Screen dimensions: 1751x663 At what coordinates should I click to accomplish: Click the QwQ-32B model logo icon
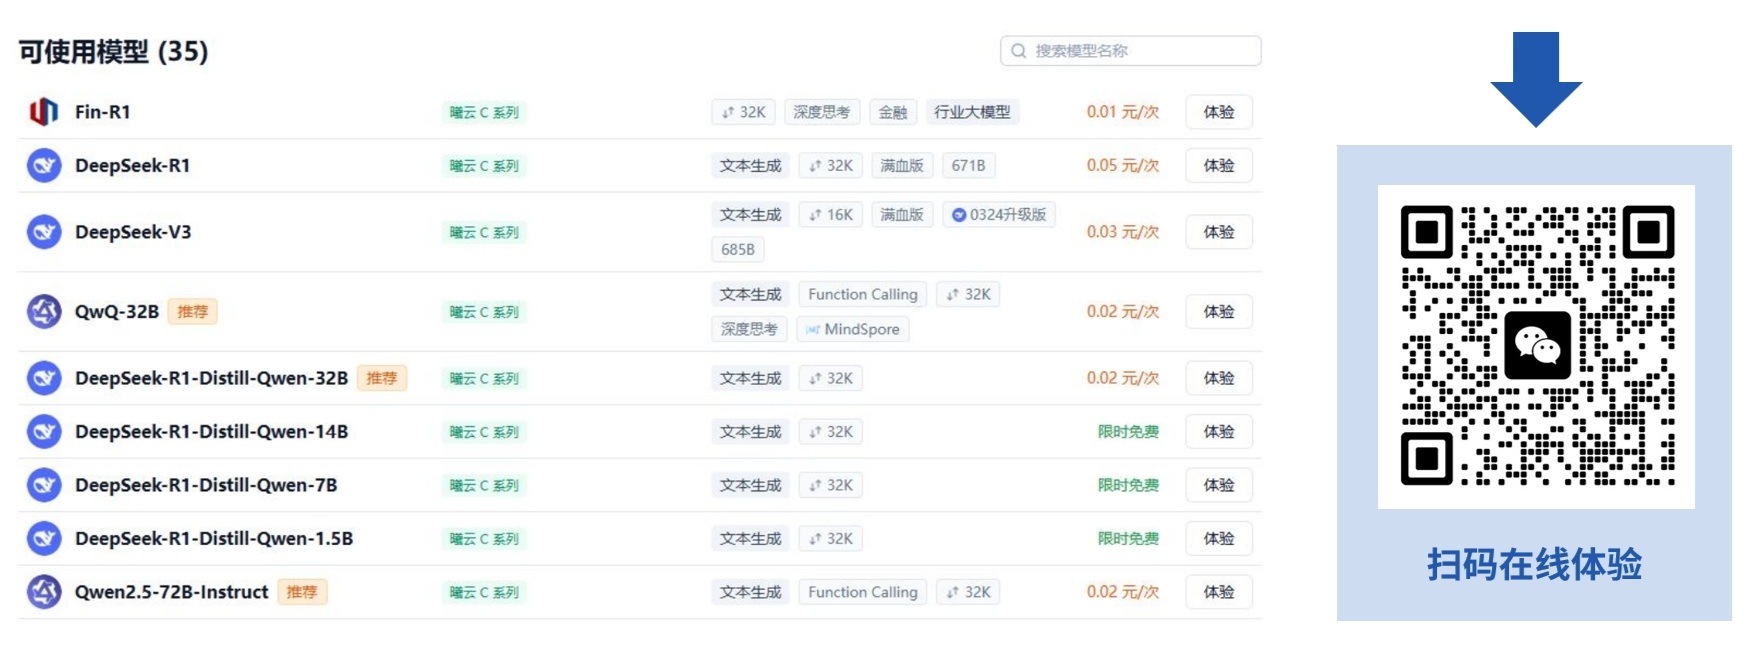tap(44, 312)
